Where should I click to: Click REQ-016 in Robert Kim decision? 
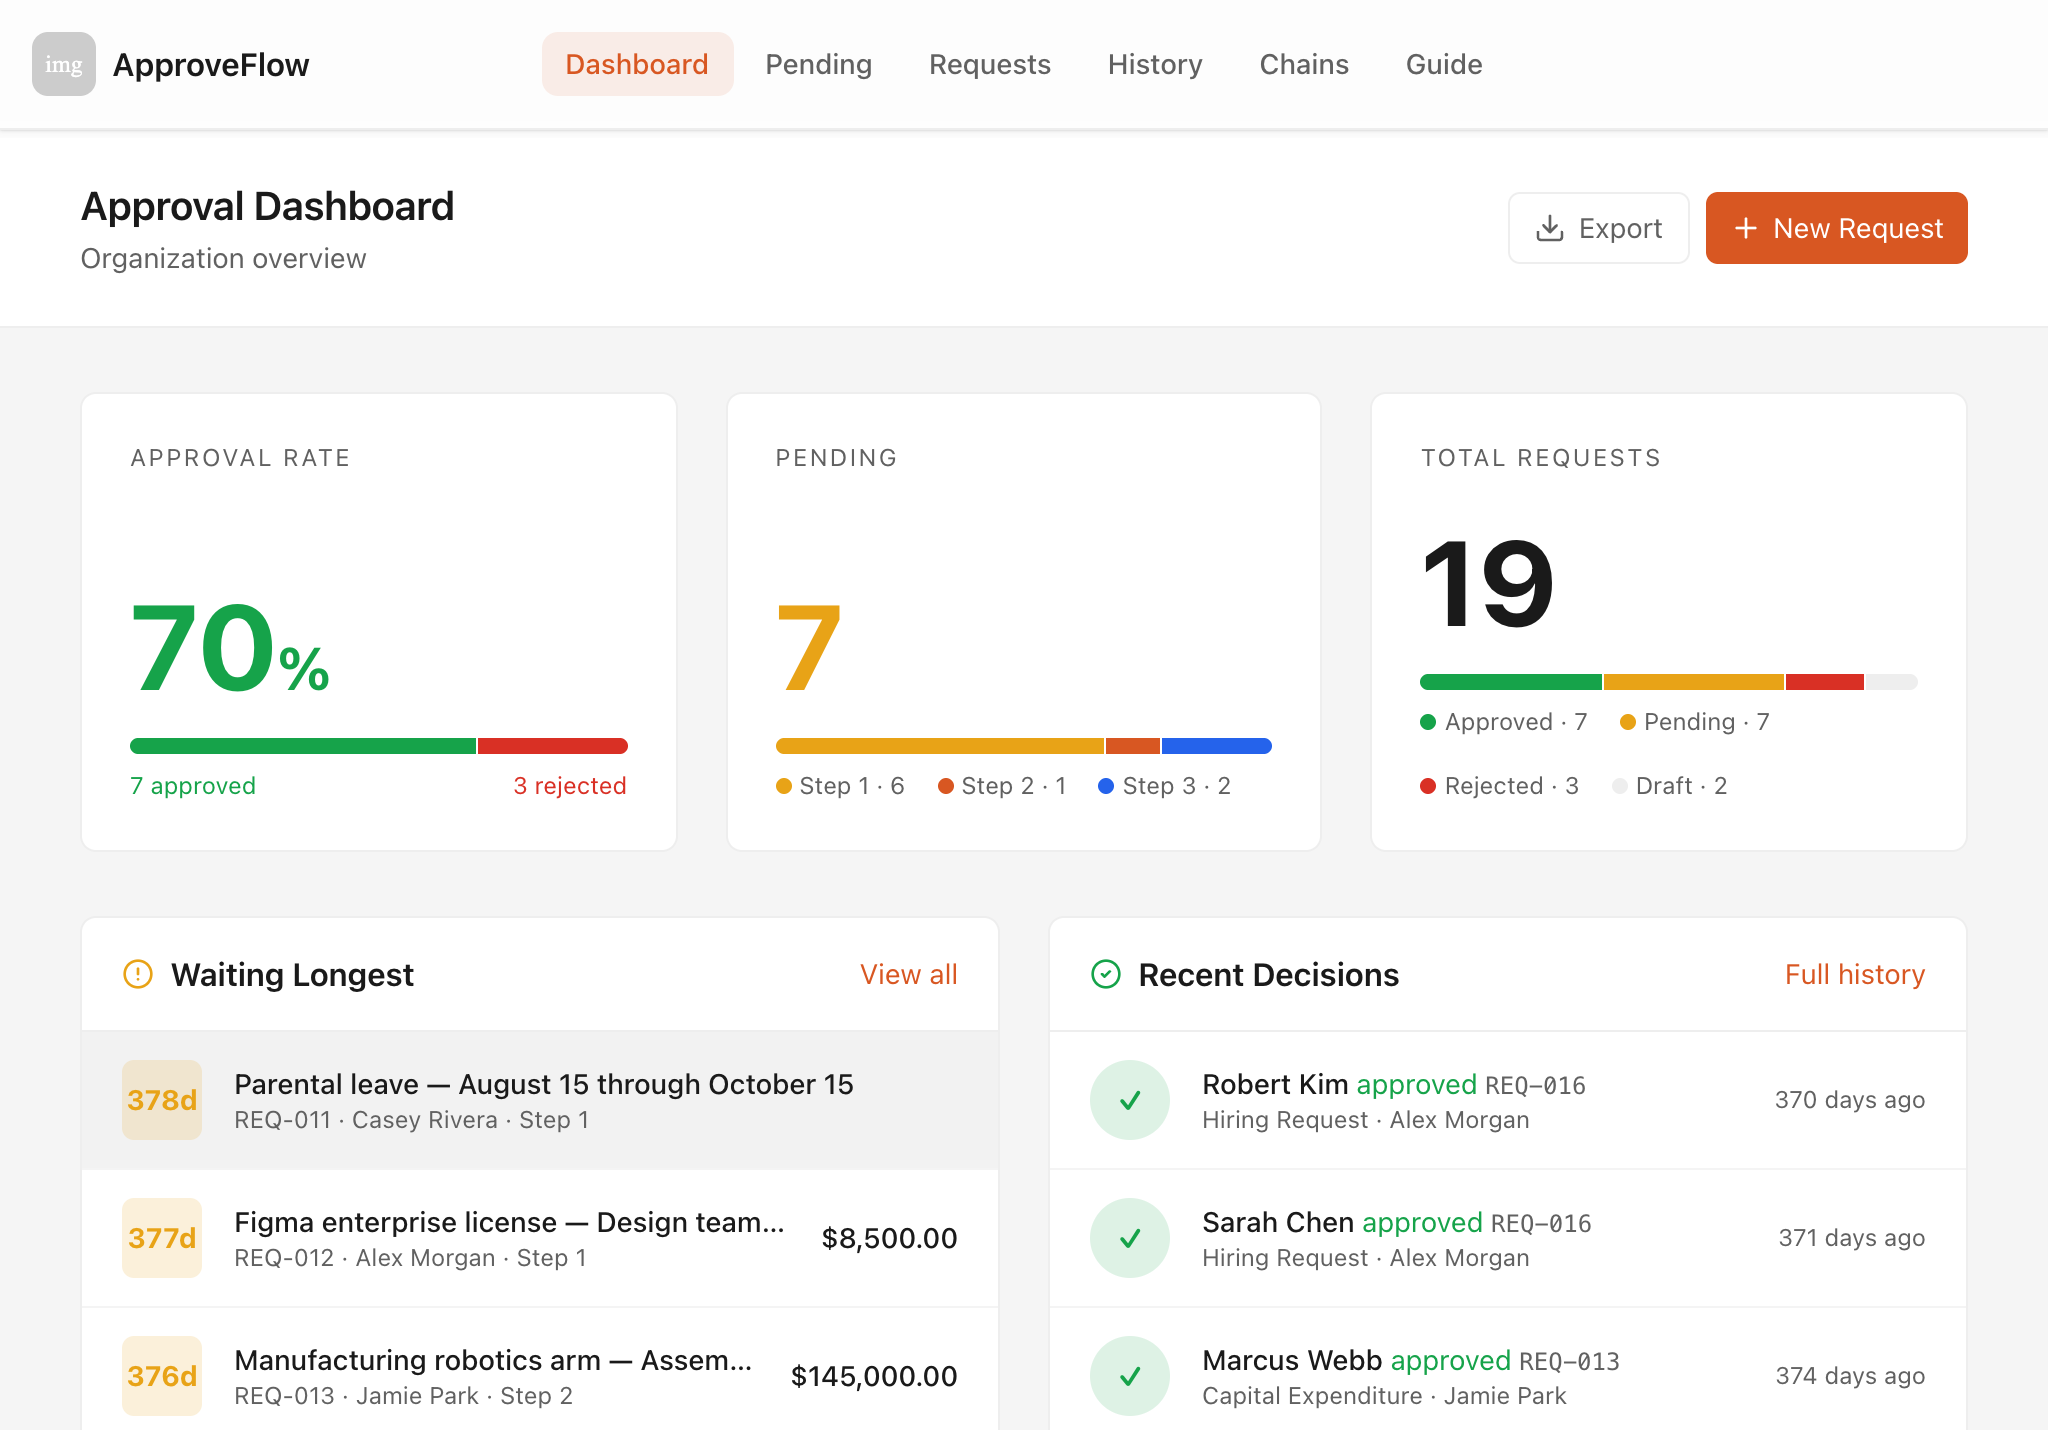click(x=1536, y=1085)
